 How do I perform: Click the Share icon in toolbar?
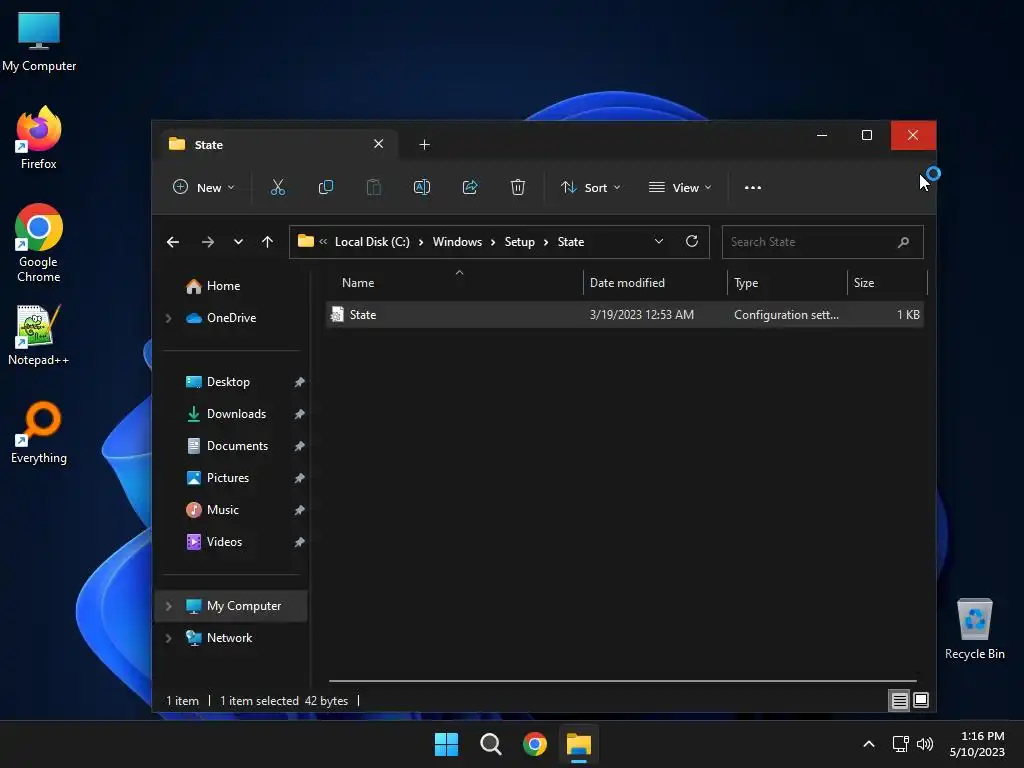pyautogui.click(x=470, y=187)
